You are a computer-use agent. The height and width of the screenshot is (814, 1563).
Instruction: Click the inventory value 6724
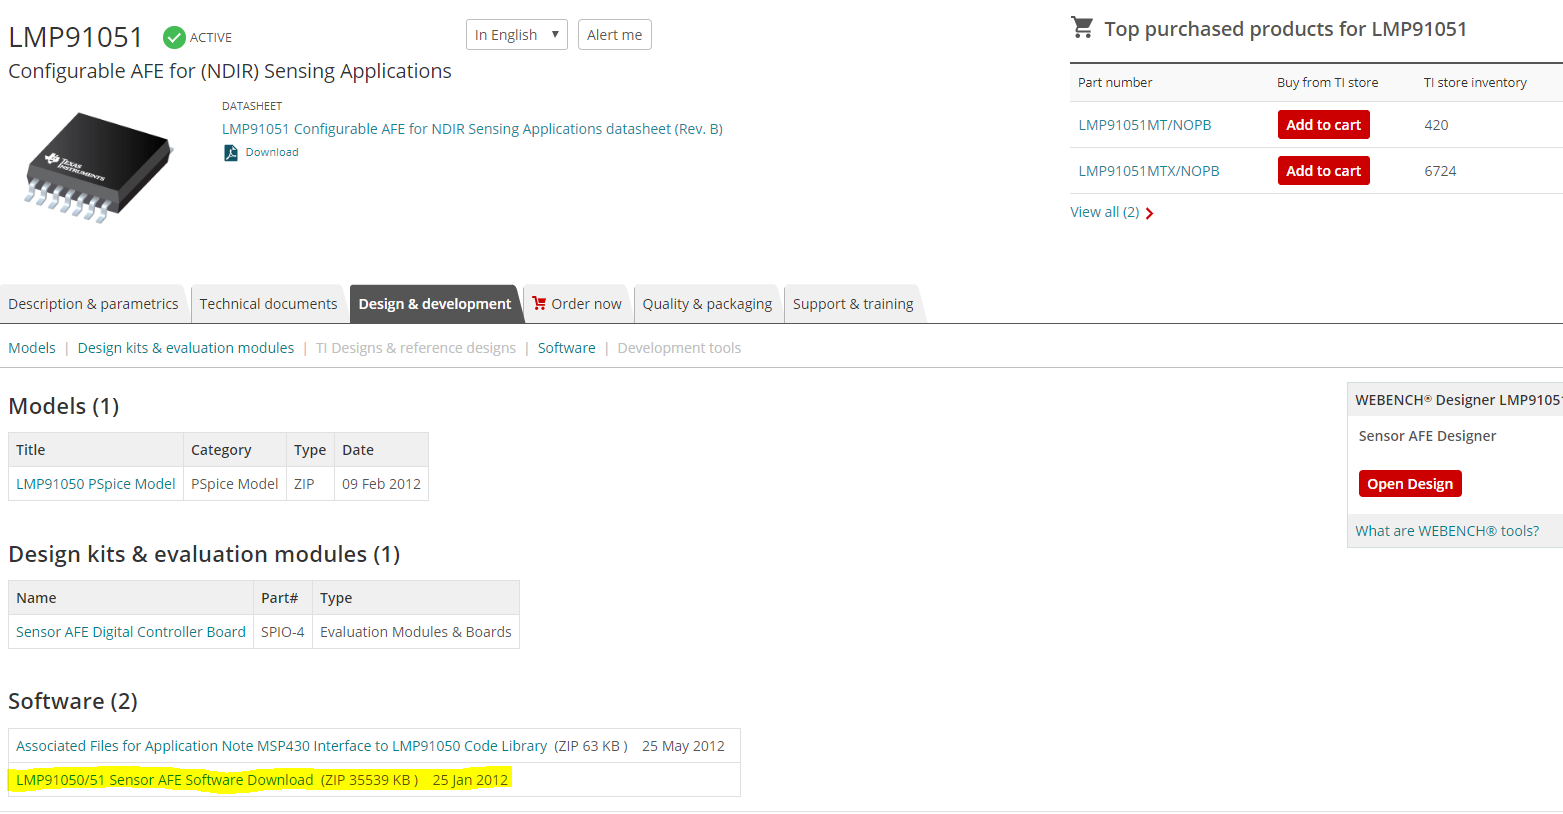pyautogui.click(x=1440, y=171)
